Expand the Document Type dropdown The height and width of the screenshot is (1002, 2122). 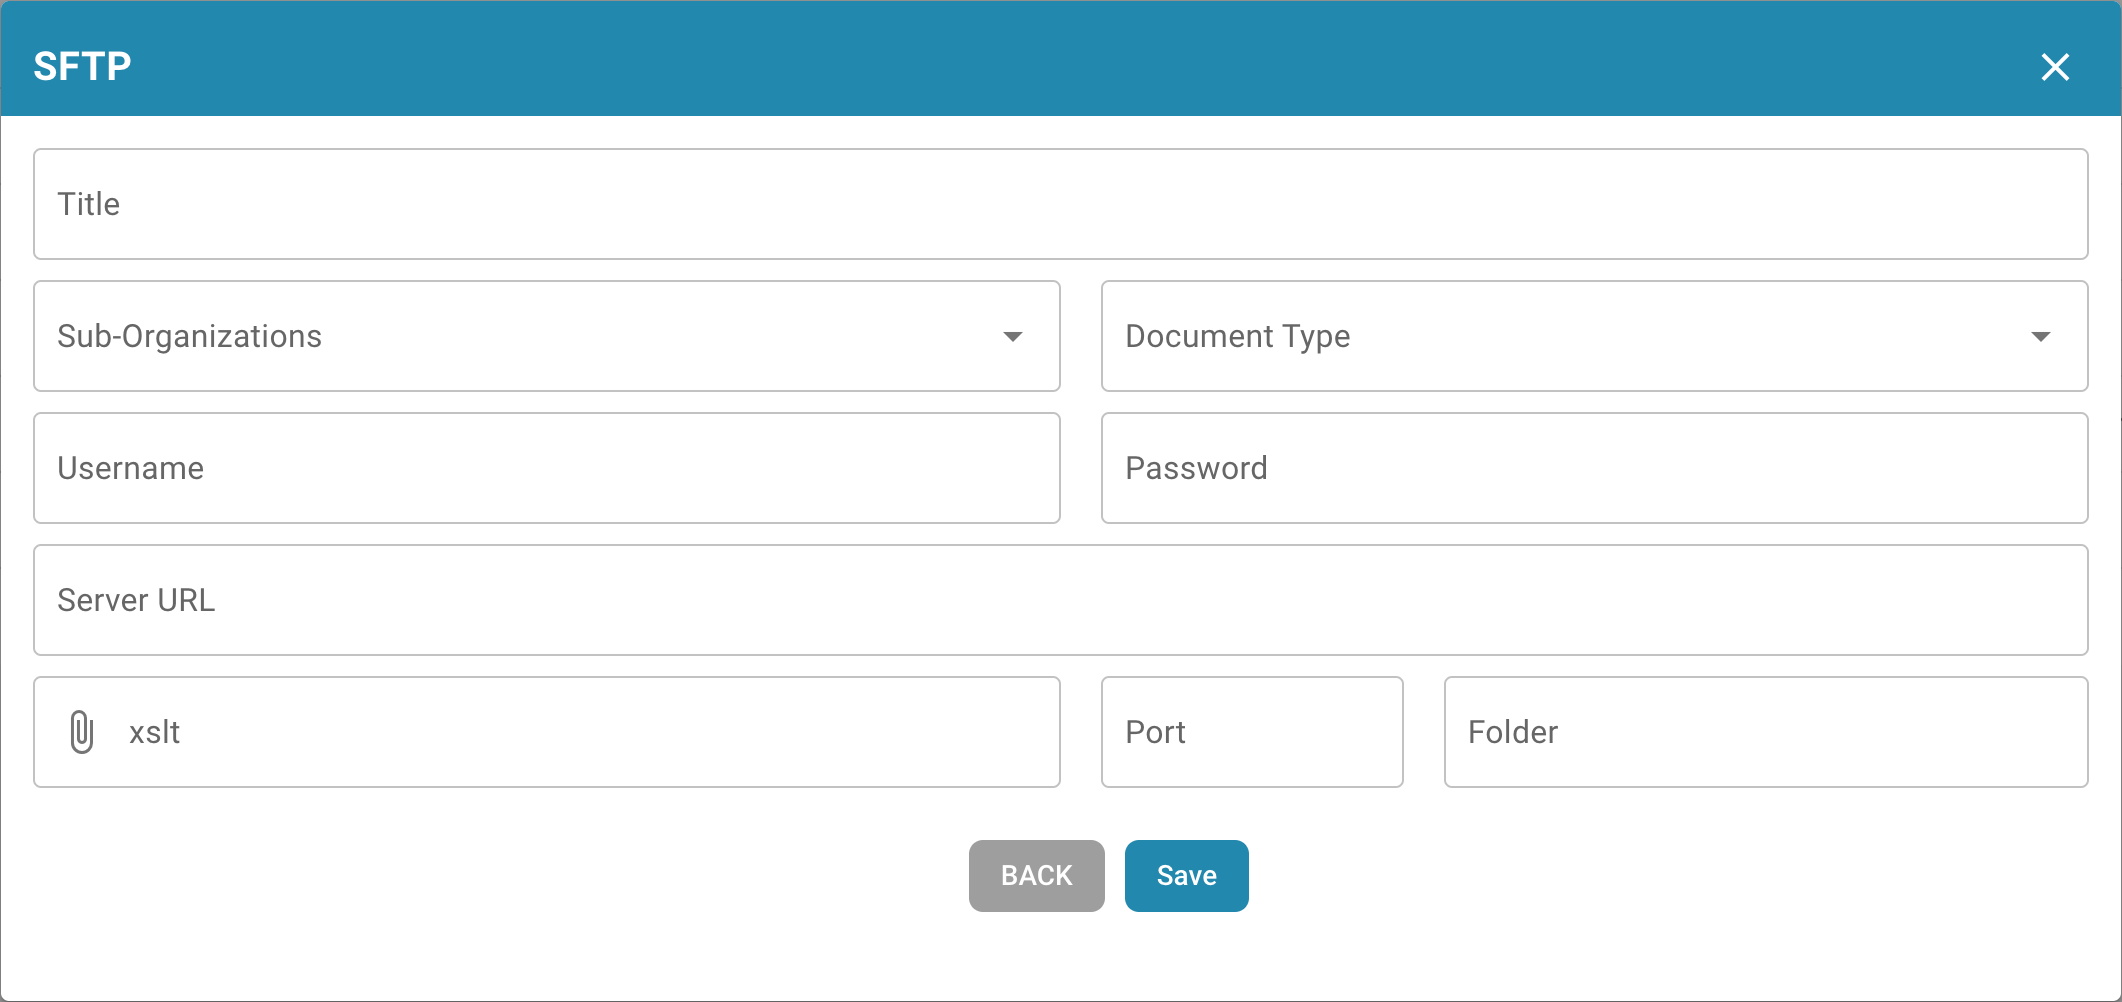[x=2042, y=337]
